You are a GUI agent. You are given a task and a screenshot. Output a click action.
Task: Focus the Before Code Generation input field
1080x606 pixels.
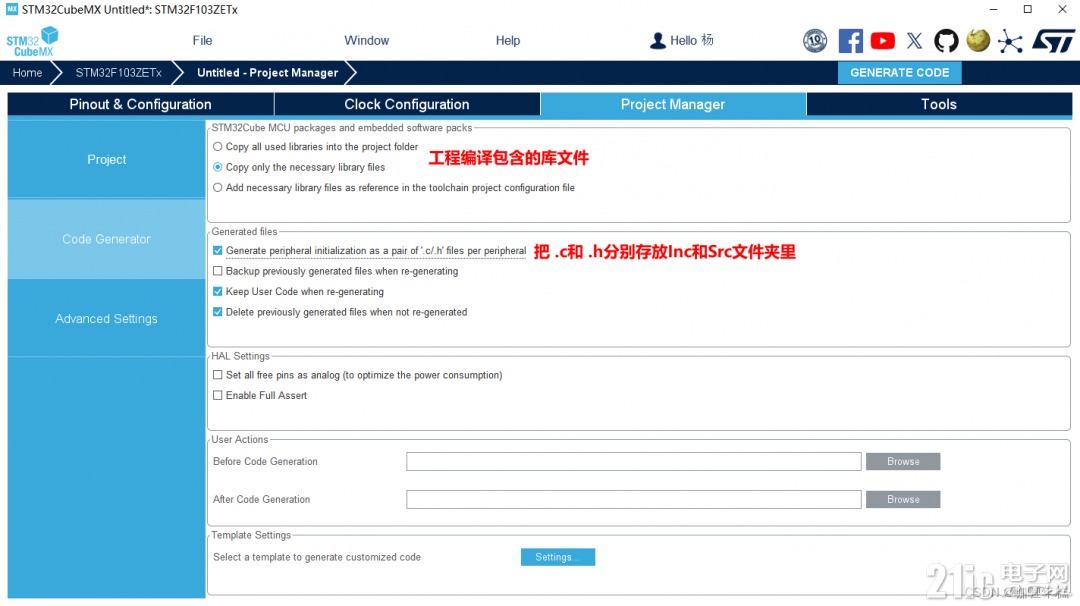[x=634, y=461]
